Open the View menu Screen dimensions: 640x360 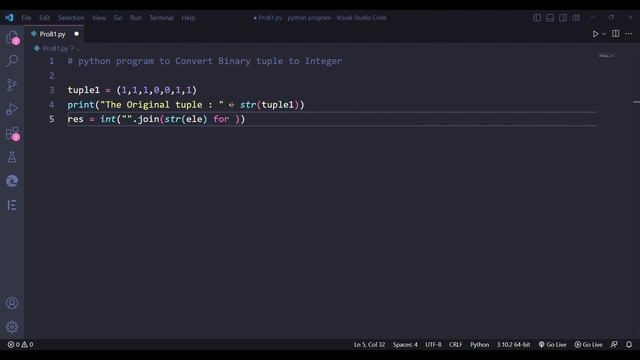(x=99, y=18)
